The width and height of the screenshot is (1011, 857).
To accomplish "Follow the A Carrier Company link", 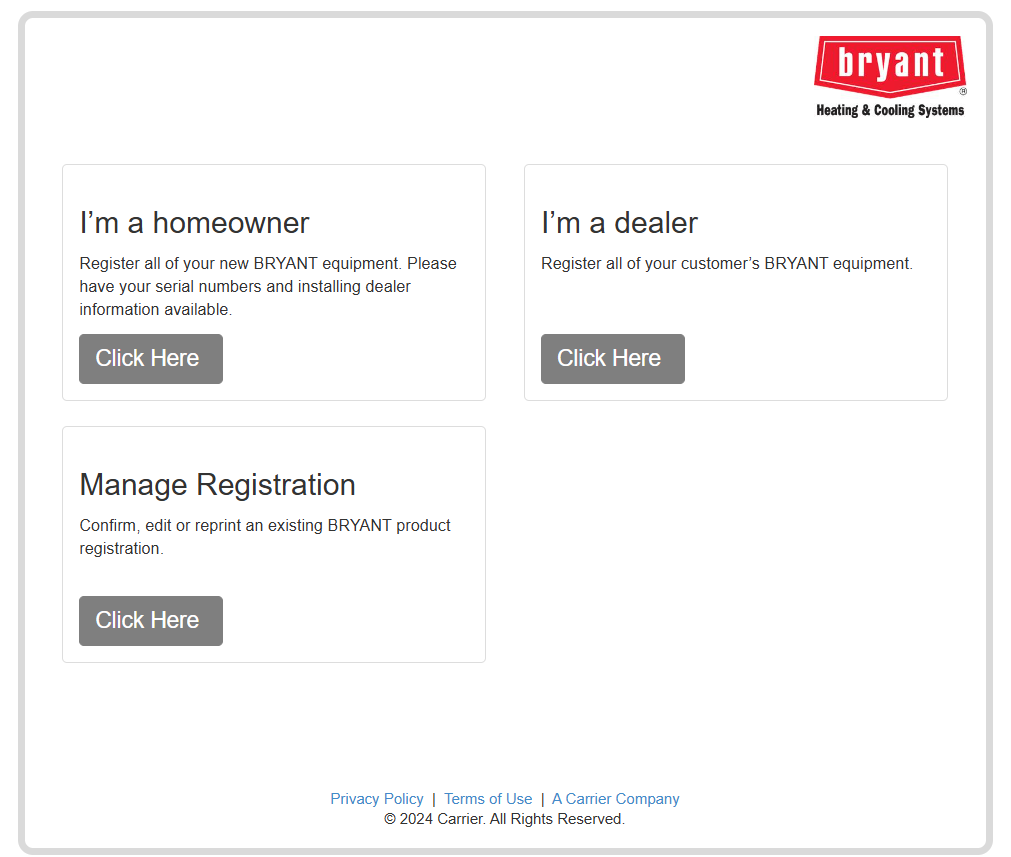I will click(x=615, y=799).
